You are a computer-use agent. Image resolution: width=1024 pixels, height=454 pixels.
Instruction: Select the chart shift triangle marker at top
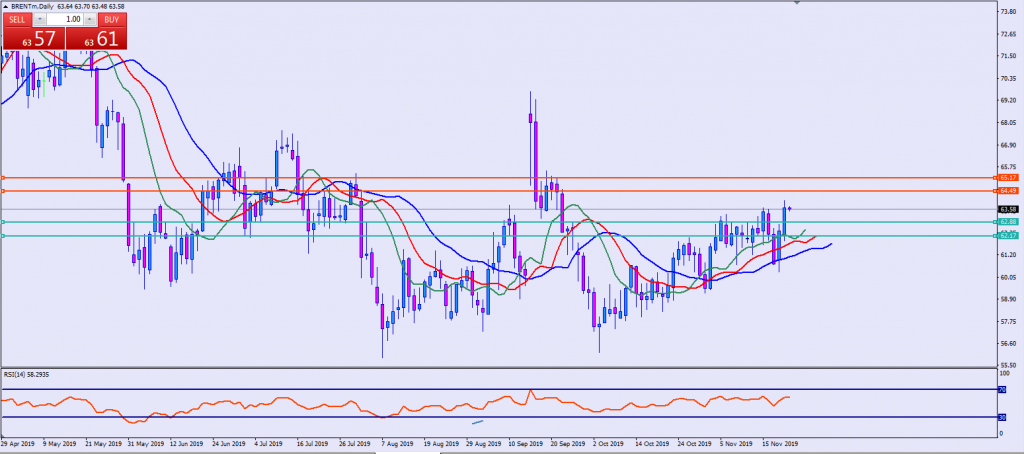click(x=796, y=4)
